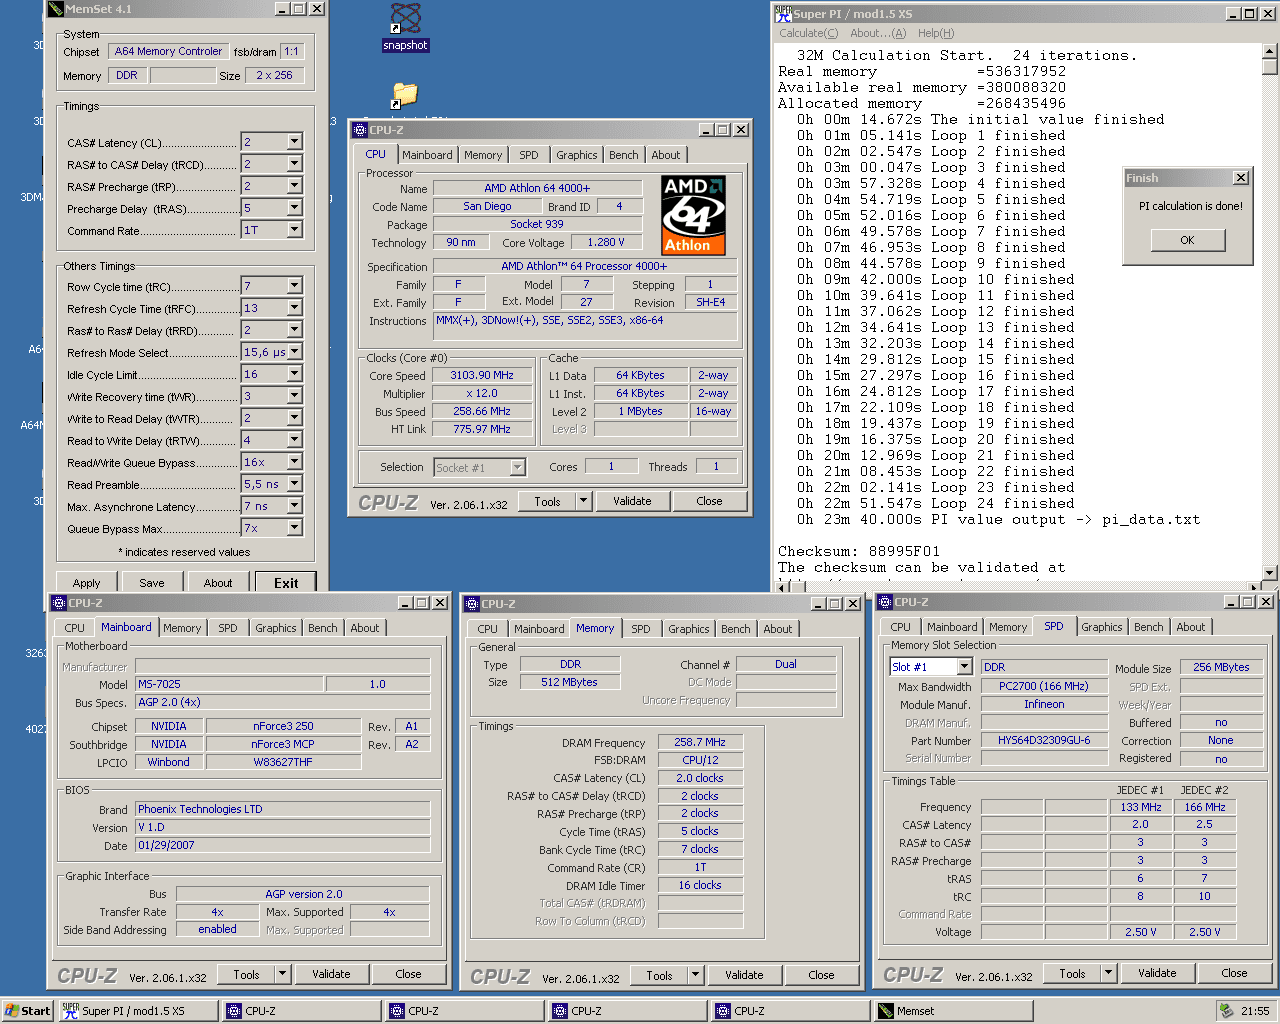Switch to Super PI taskbar button
This screenshot has width=1280, height=1024.
(x=138, y=1011)
